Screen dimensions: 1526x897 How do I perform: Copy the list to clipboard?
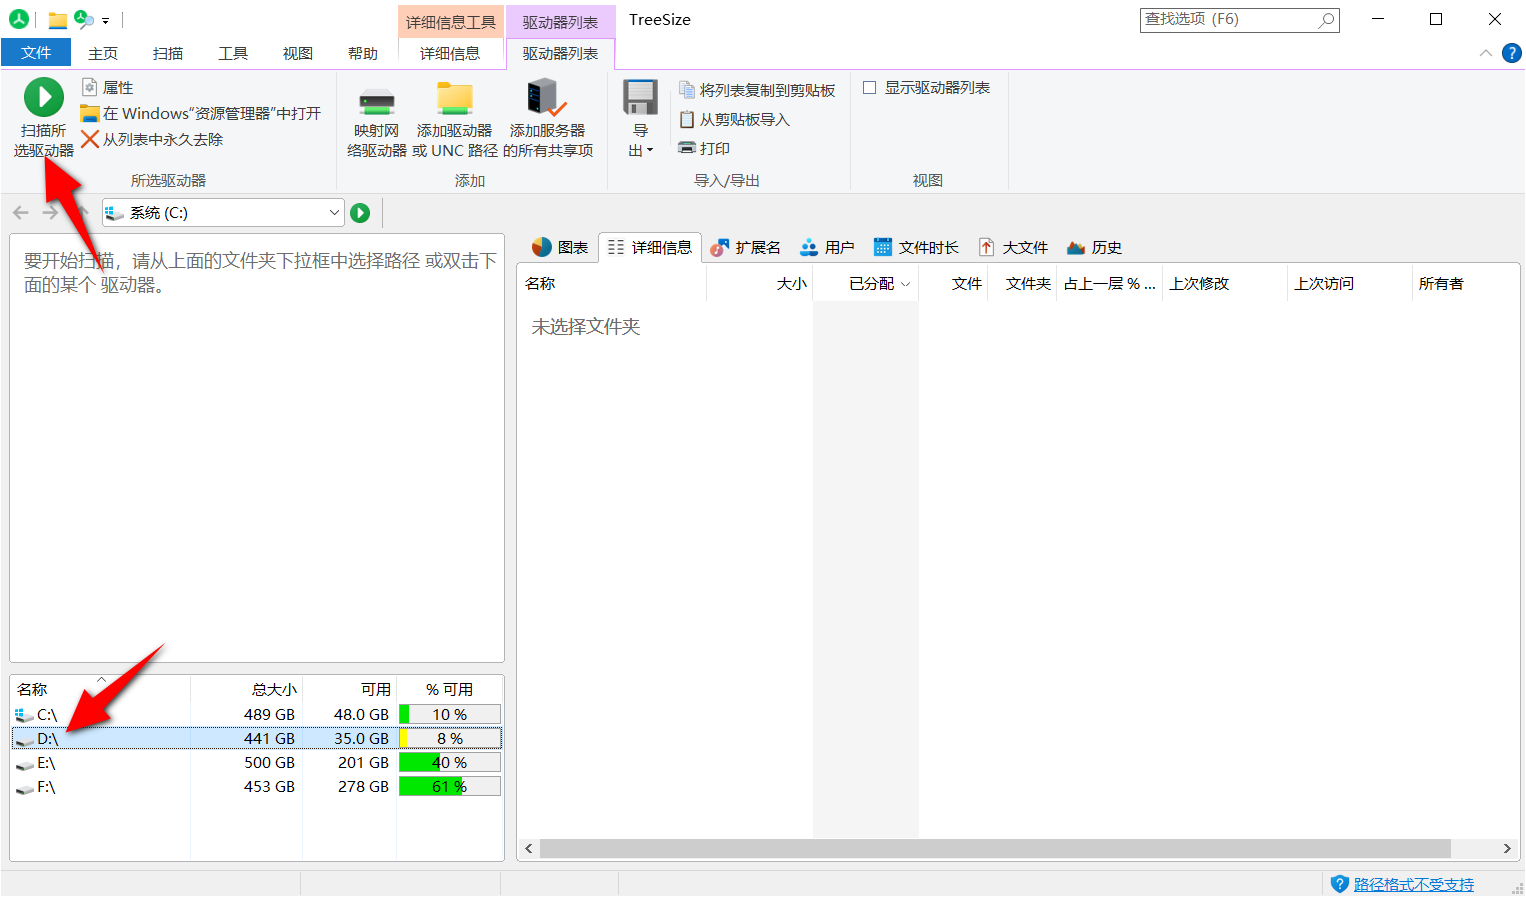[757, 89]
